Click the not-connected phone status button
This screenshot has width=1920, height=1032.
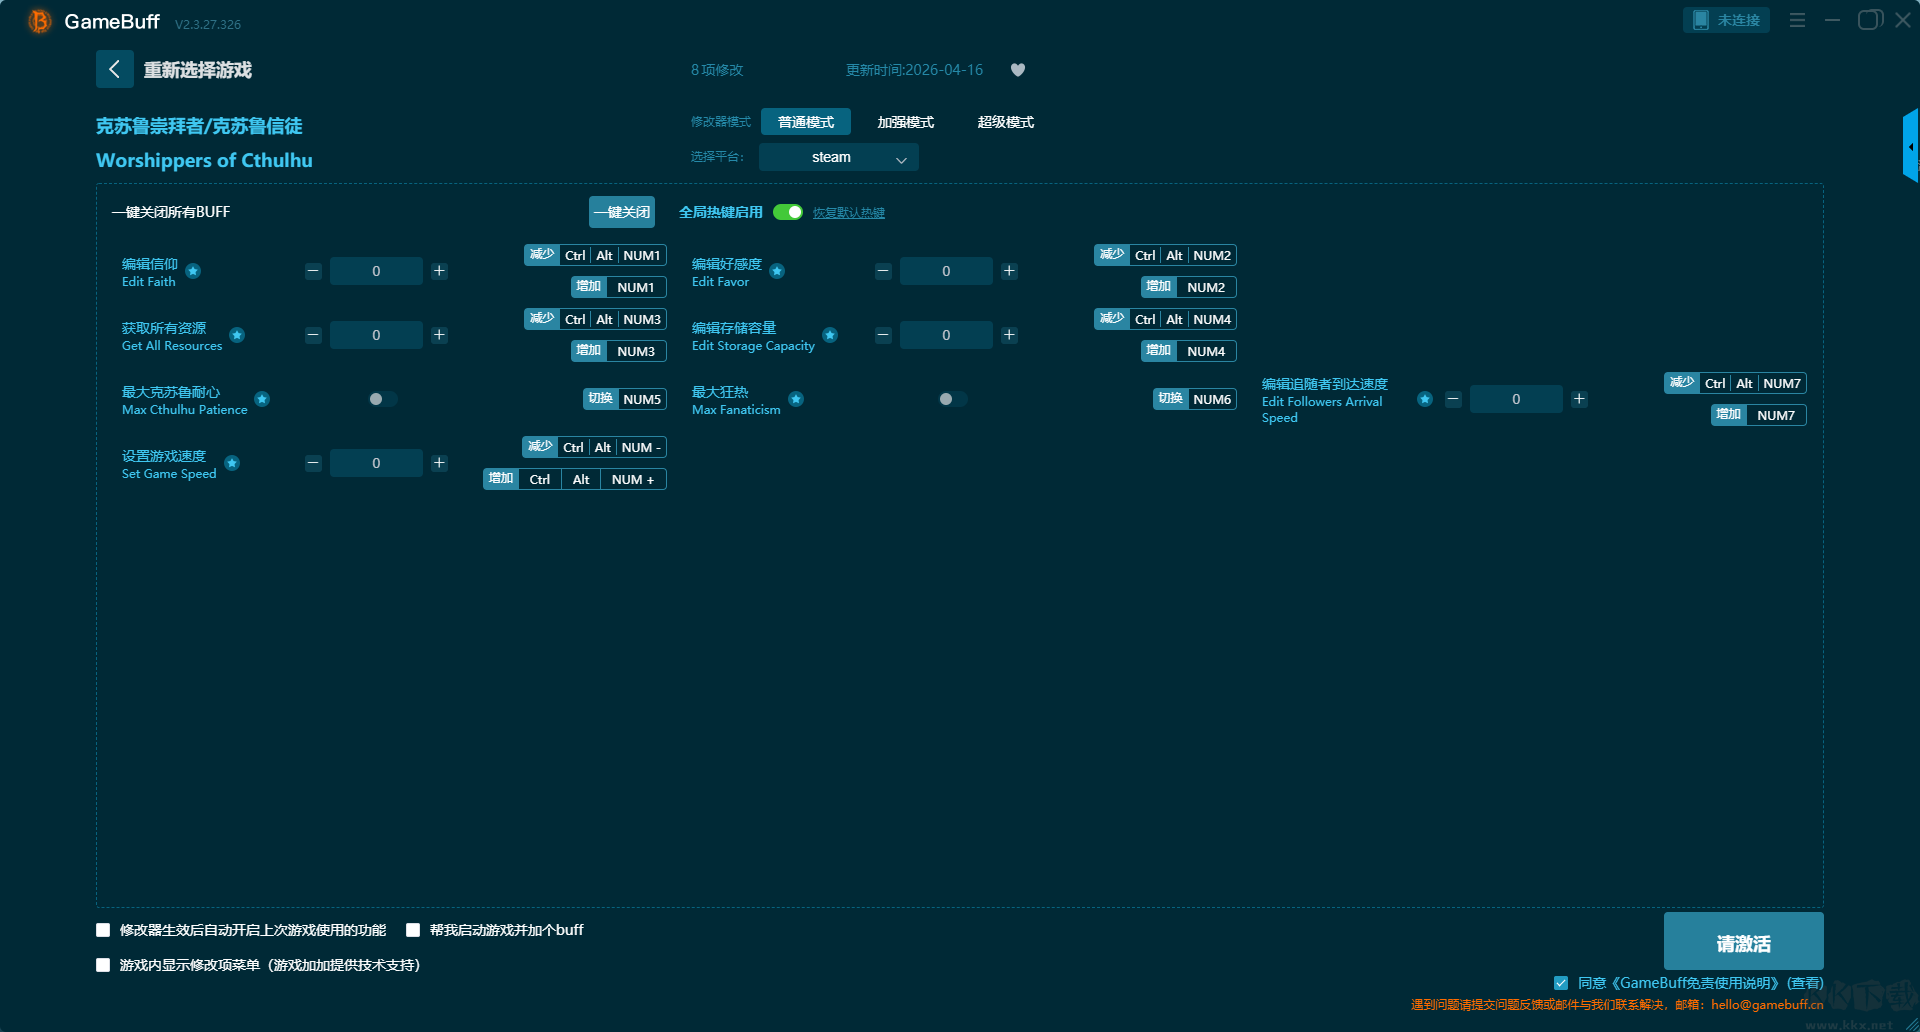(x=1726, y=20)
